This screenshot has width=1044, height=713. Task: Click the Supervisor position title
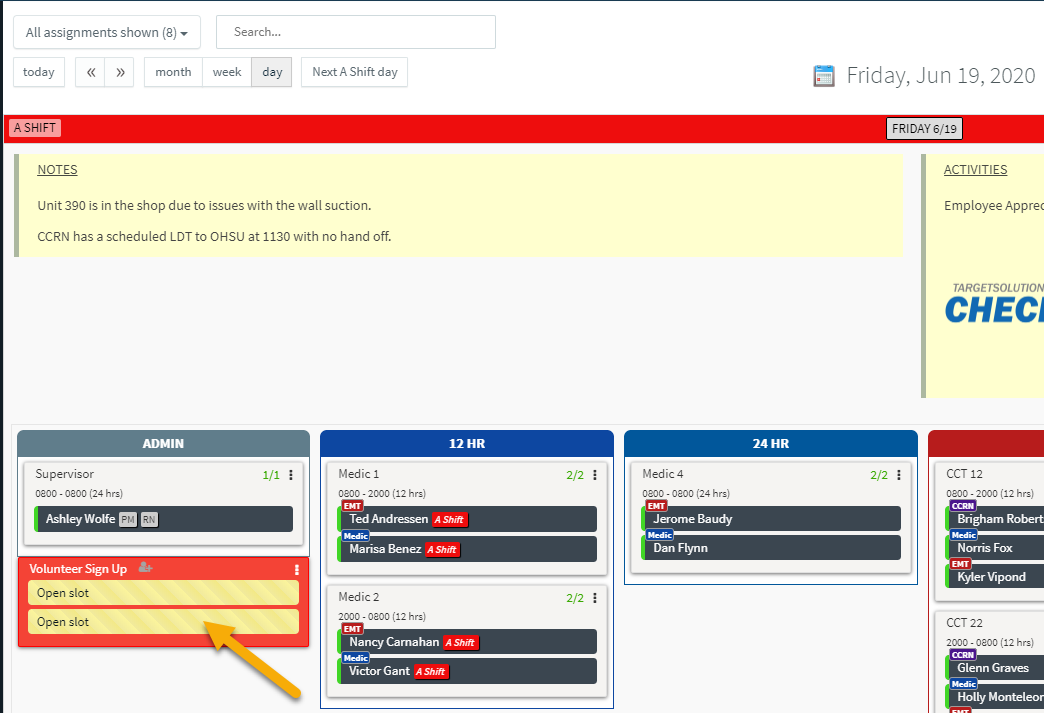[x=65, y=474]
